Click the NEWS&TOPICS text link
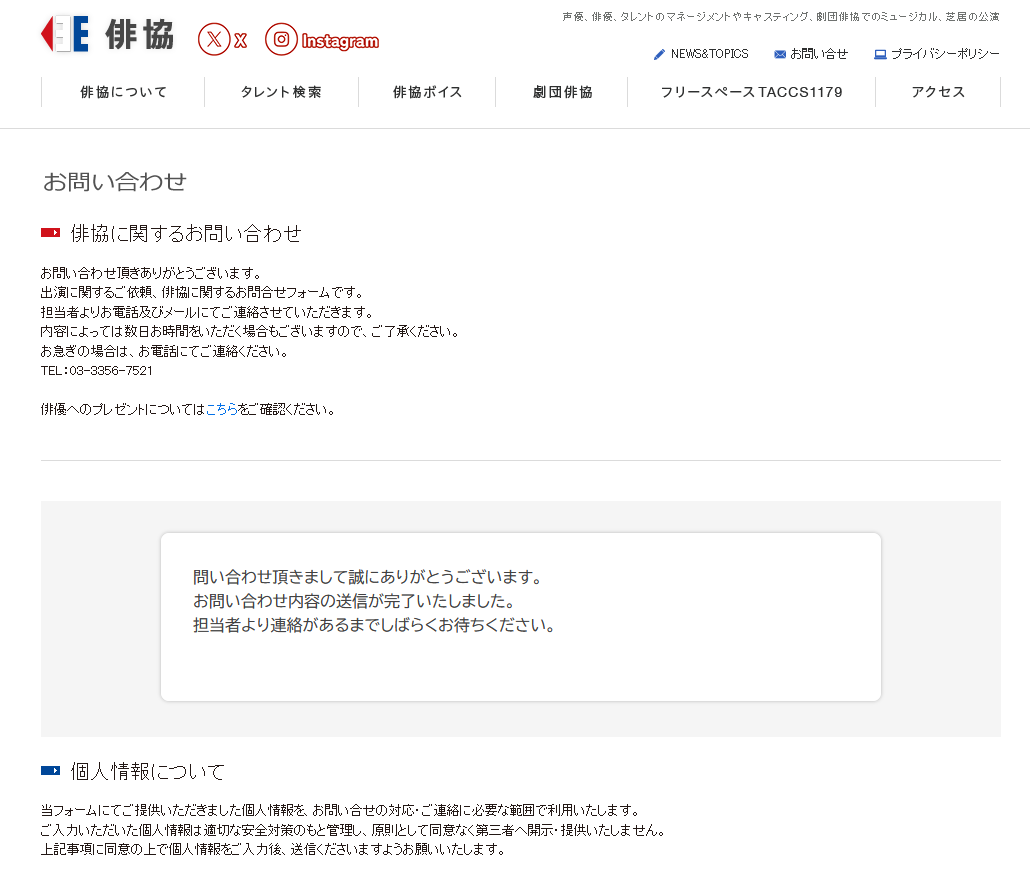This screenshot has width=1030, height=893. 709,54
